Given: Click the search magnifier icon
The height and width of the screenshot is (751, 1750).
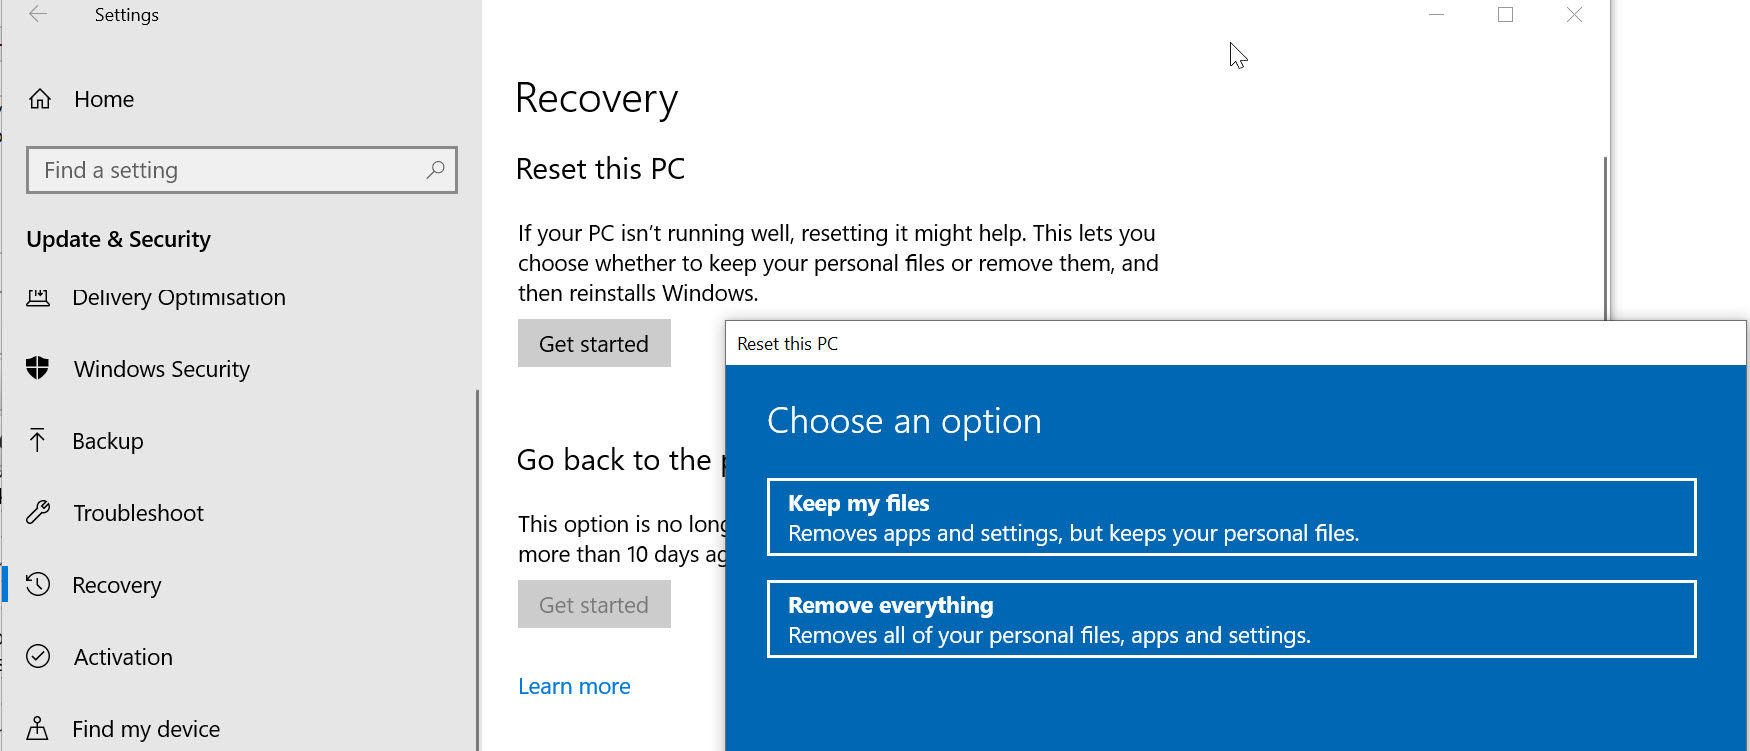Looking at the screenshot, I should (435, 170).
